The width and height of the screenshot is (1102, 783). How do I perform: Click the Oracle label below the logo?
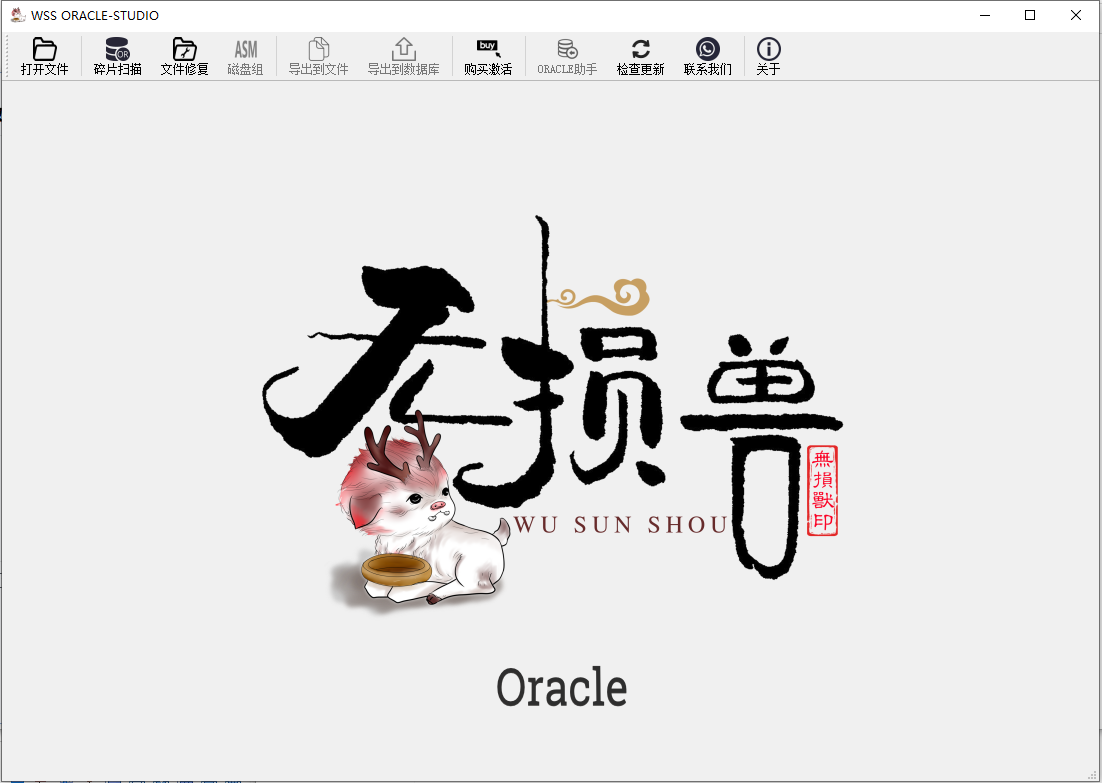click(561, 687)
